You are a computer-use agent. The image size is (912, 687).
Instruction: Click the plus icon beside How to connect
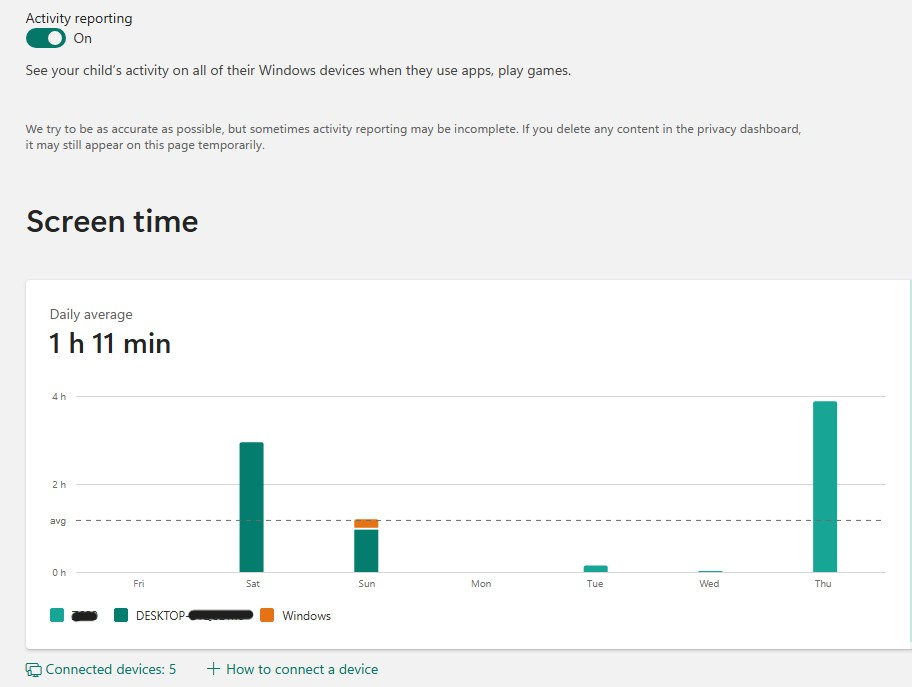click(x=213, y=669)
